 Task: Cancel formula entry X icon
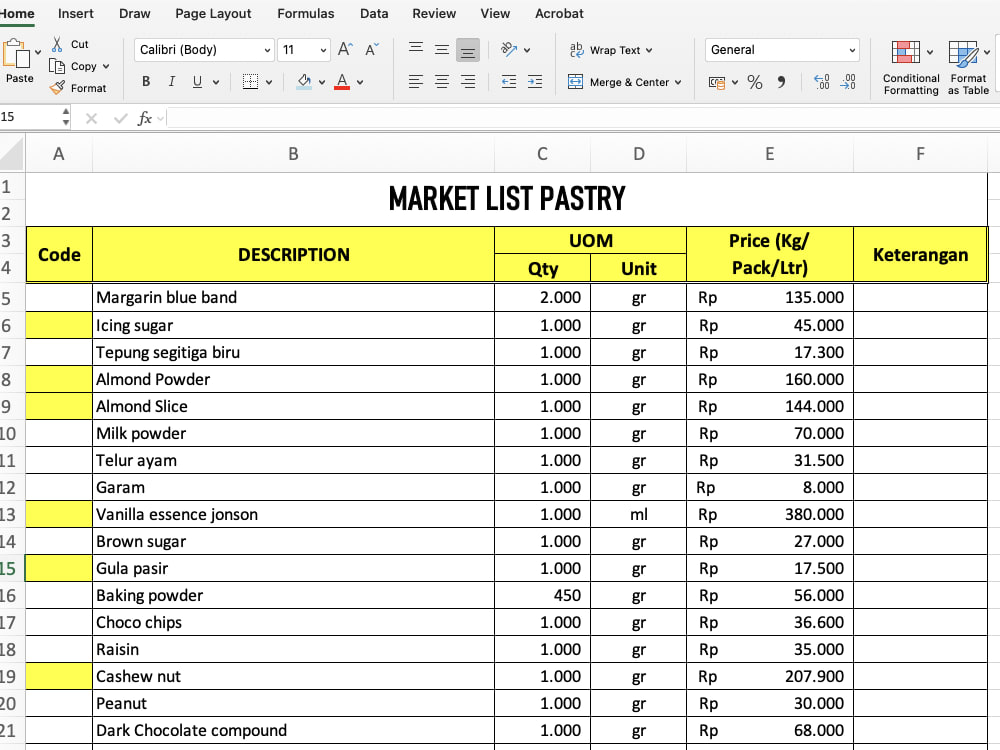91,118
